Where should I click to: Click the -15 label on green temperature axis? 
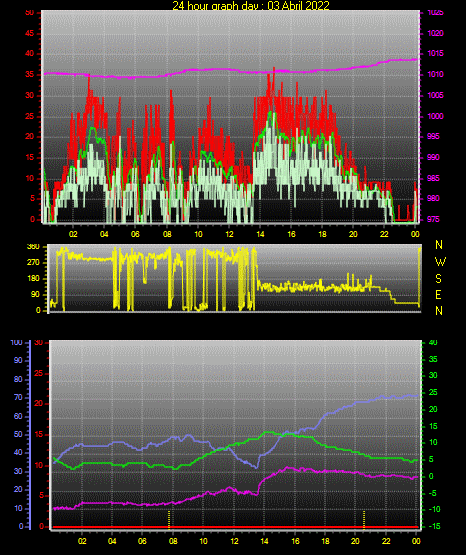click(x=435, y=526)
